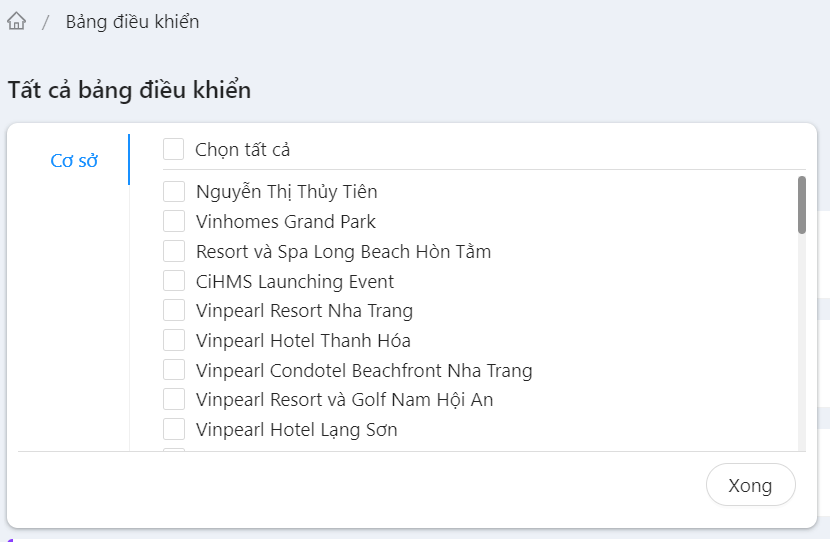830x542 pixels.
Task: Check the Chọn tất cả checkbox
Action: point(174,149)
